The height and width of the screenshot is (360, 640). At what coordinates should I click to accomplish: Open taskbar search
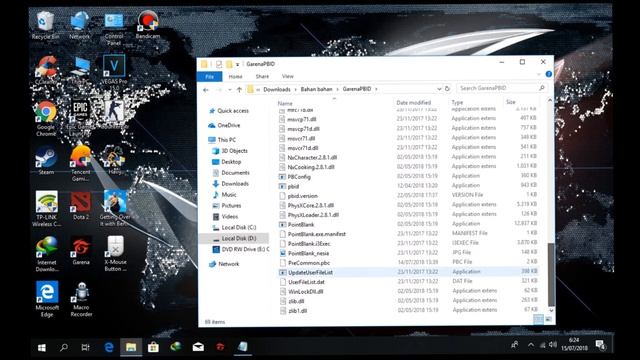tap(64, 347)
